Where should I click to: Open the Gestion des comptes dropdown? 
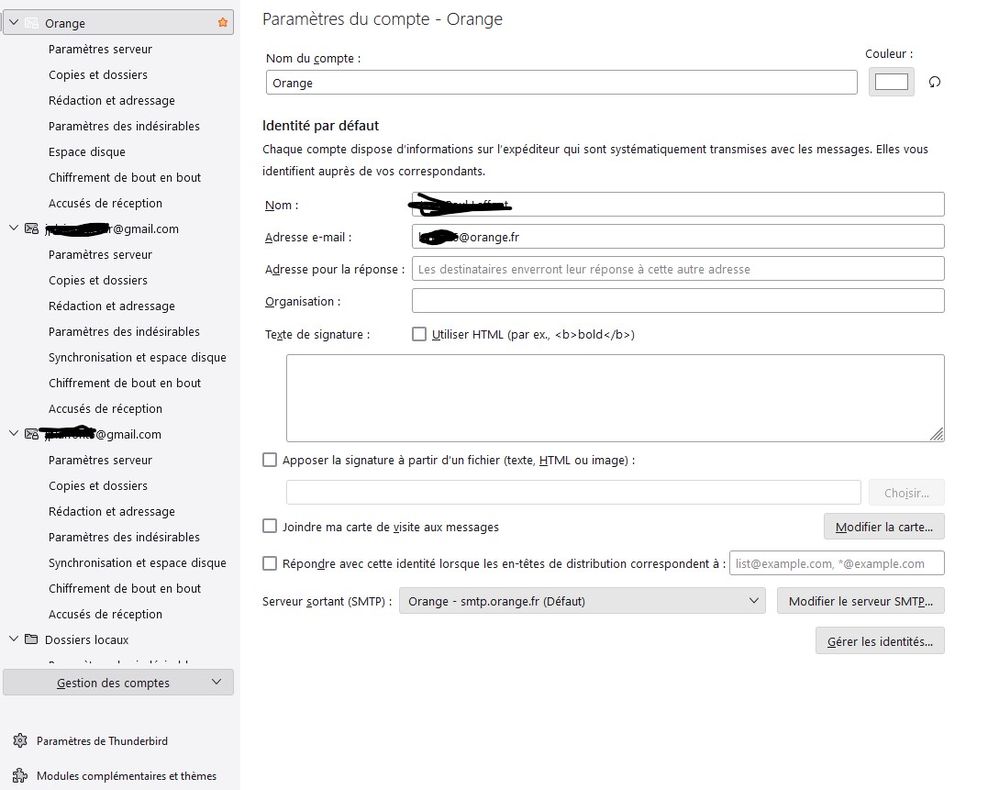click(118, 683)
